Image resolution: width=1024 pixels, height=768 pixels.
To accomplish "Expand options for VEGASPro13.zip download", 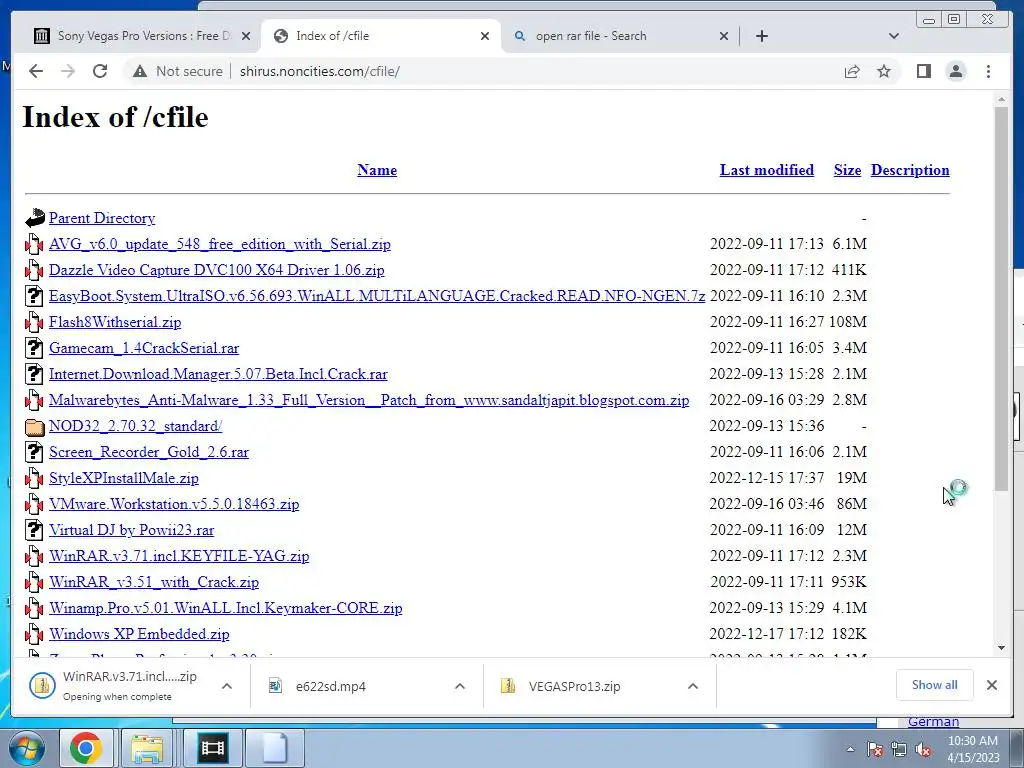I will (693, 686).
